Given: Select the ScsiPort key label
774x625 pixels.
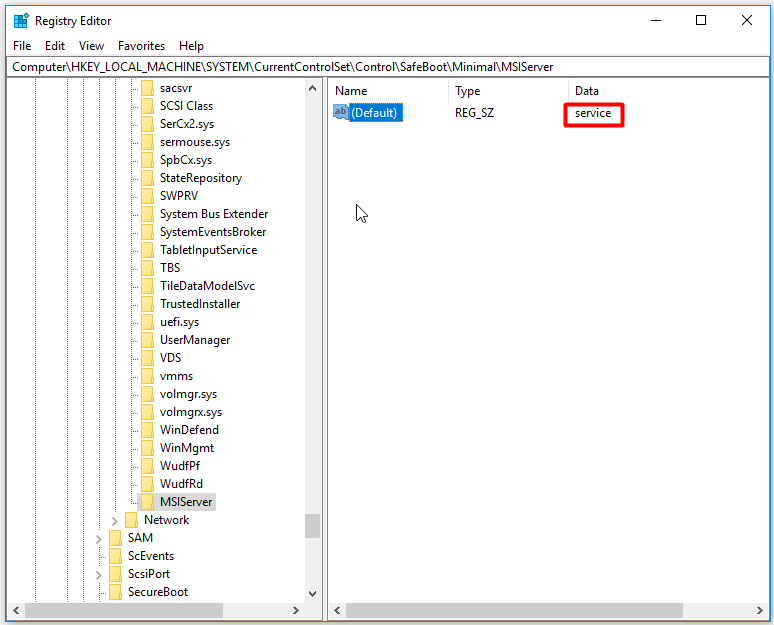Looking at the screenshot, I should pyautogui.click(x=149, y=574).
